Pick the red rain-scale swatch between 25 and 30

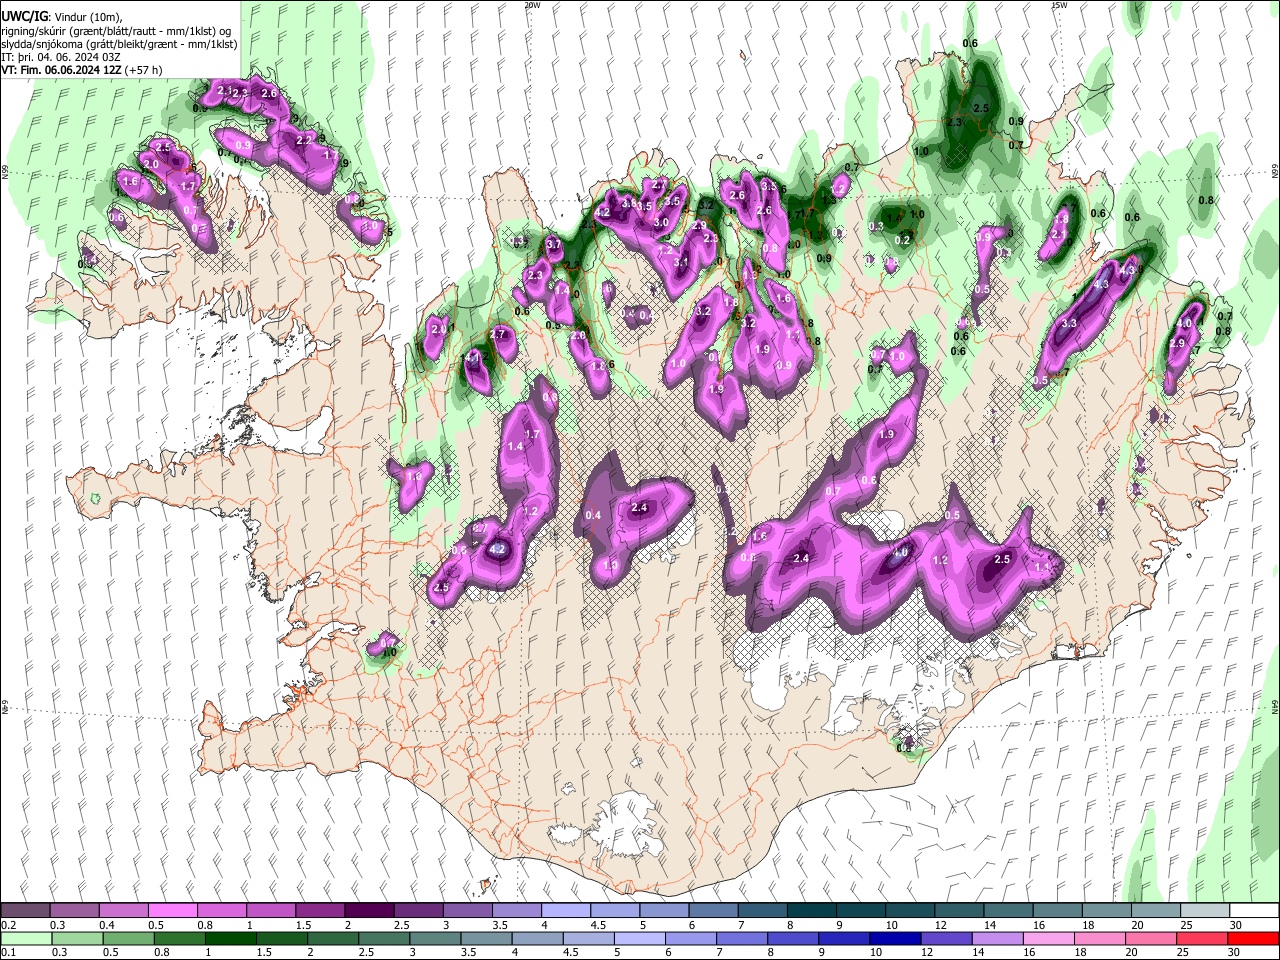coord(1202,939)
